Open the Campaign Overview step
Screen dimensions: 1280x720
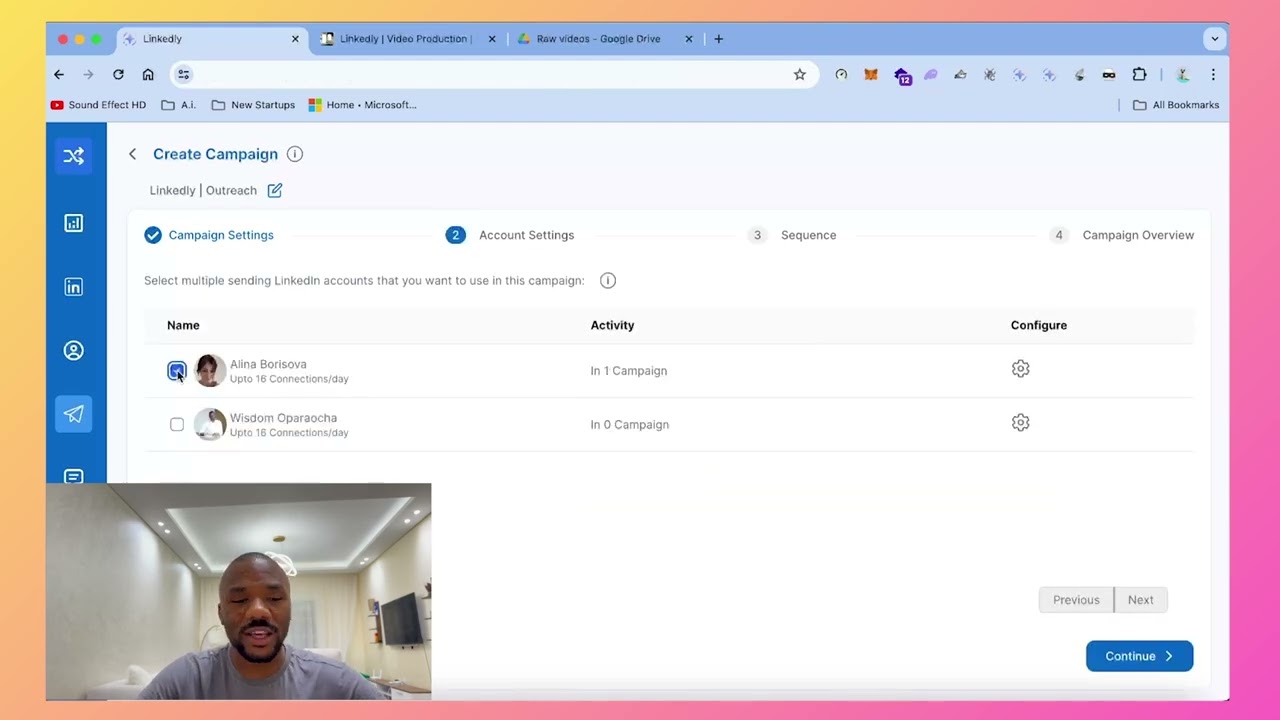click(1122, 235)
